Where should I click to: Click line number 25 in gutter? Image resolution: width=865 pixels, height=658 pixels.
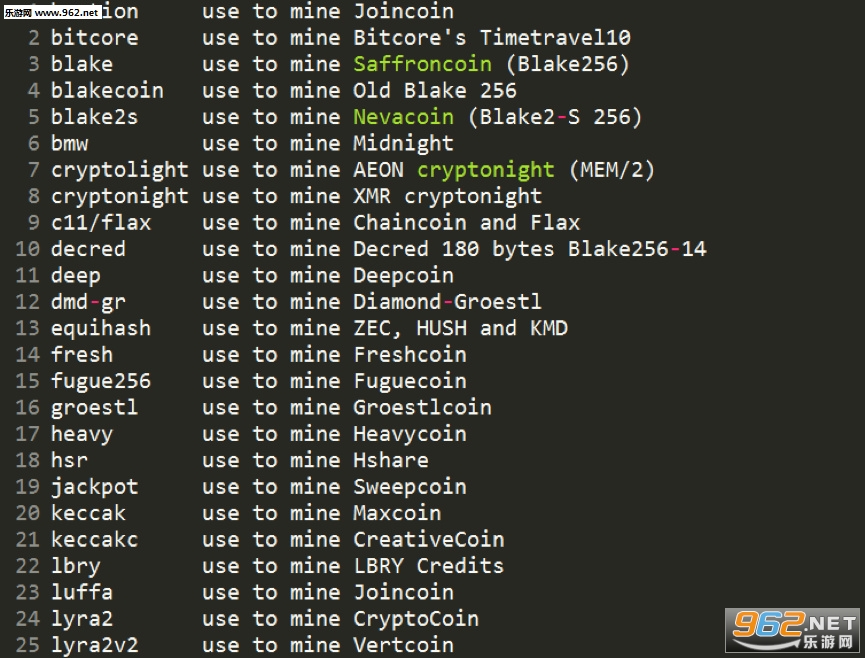28,645
